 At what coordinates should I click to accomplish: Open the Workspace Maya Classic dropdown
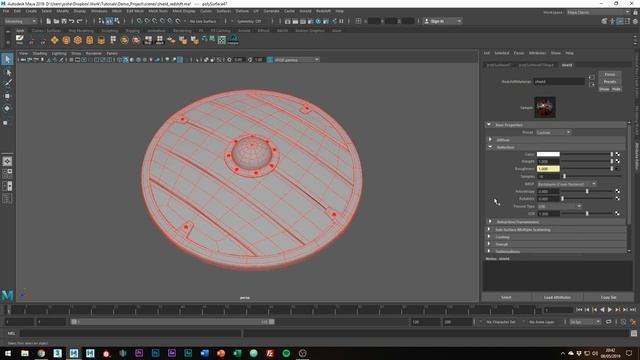point(598,12)
